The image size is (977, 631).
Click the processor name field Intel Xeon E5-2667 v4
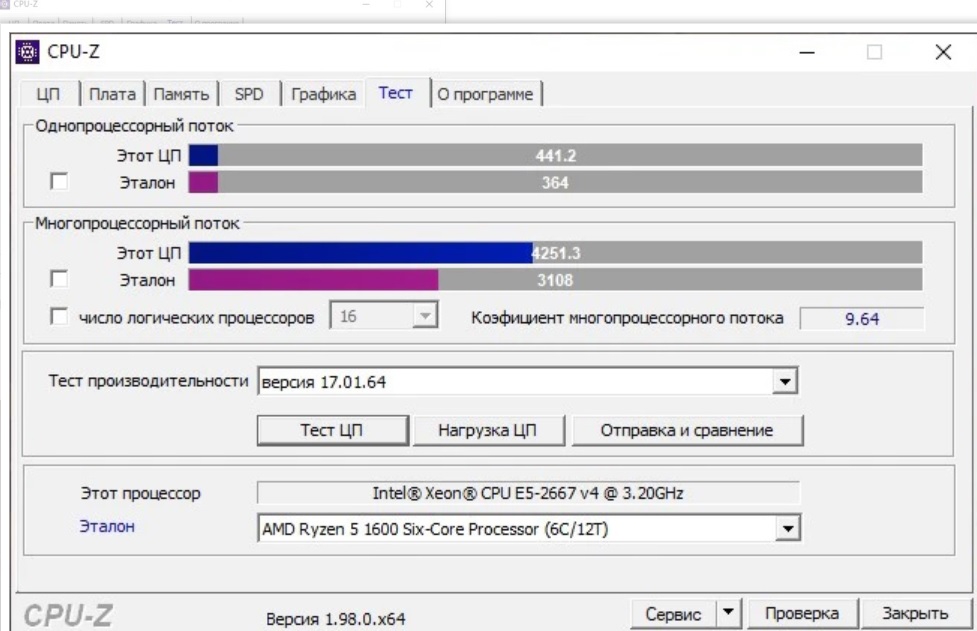[x=528, y=493]
